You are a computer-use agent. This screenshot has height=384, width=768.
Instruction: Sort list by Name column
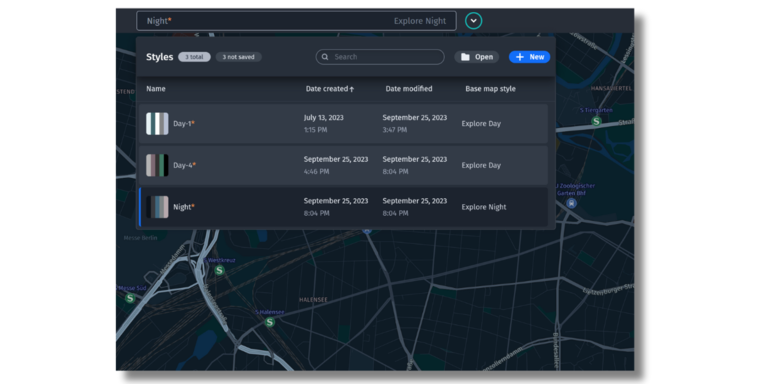point(156,89)
